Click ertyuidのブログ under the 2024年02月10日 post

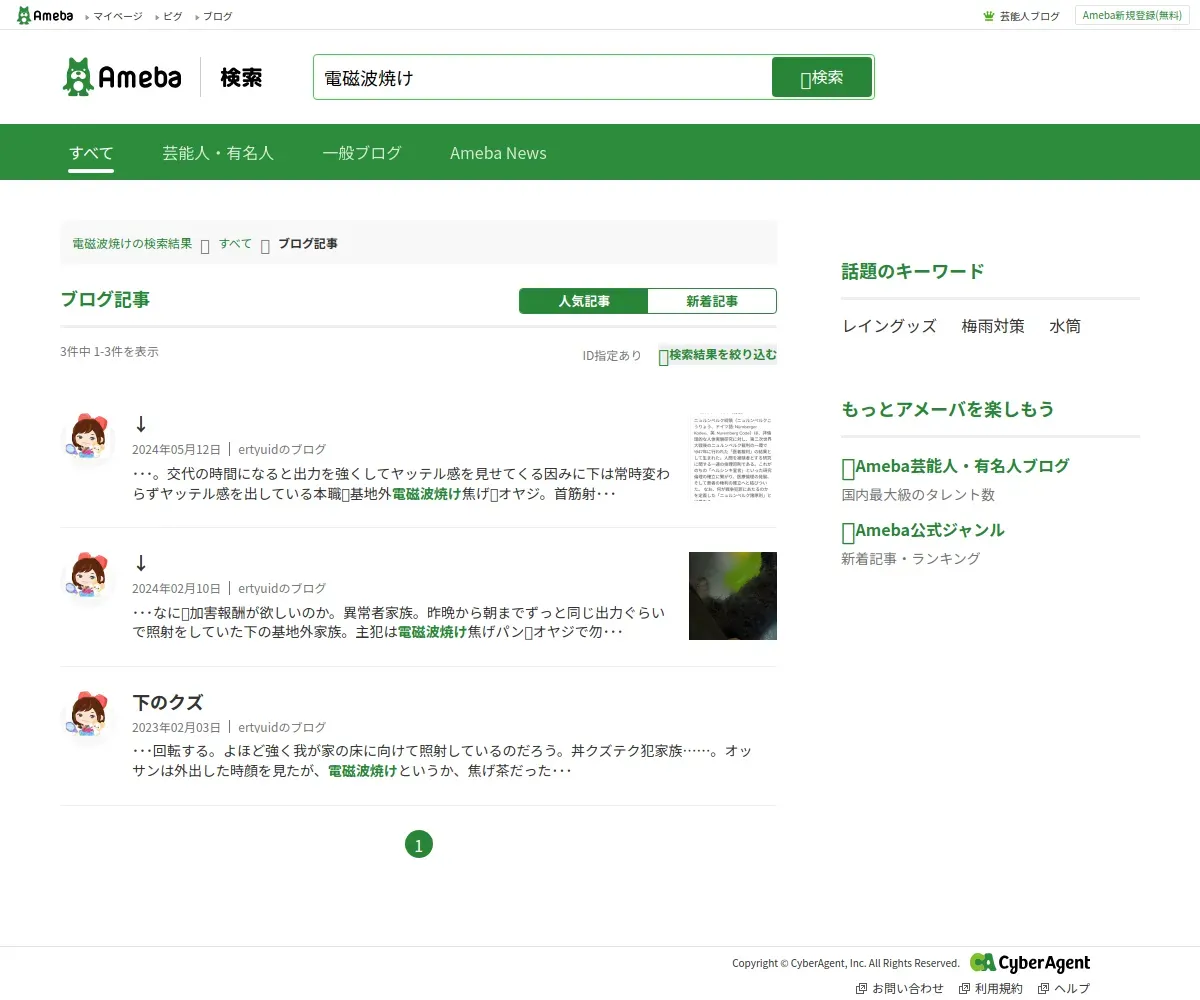[282, 588]
